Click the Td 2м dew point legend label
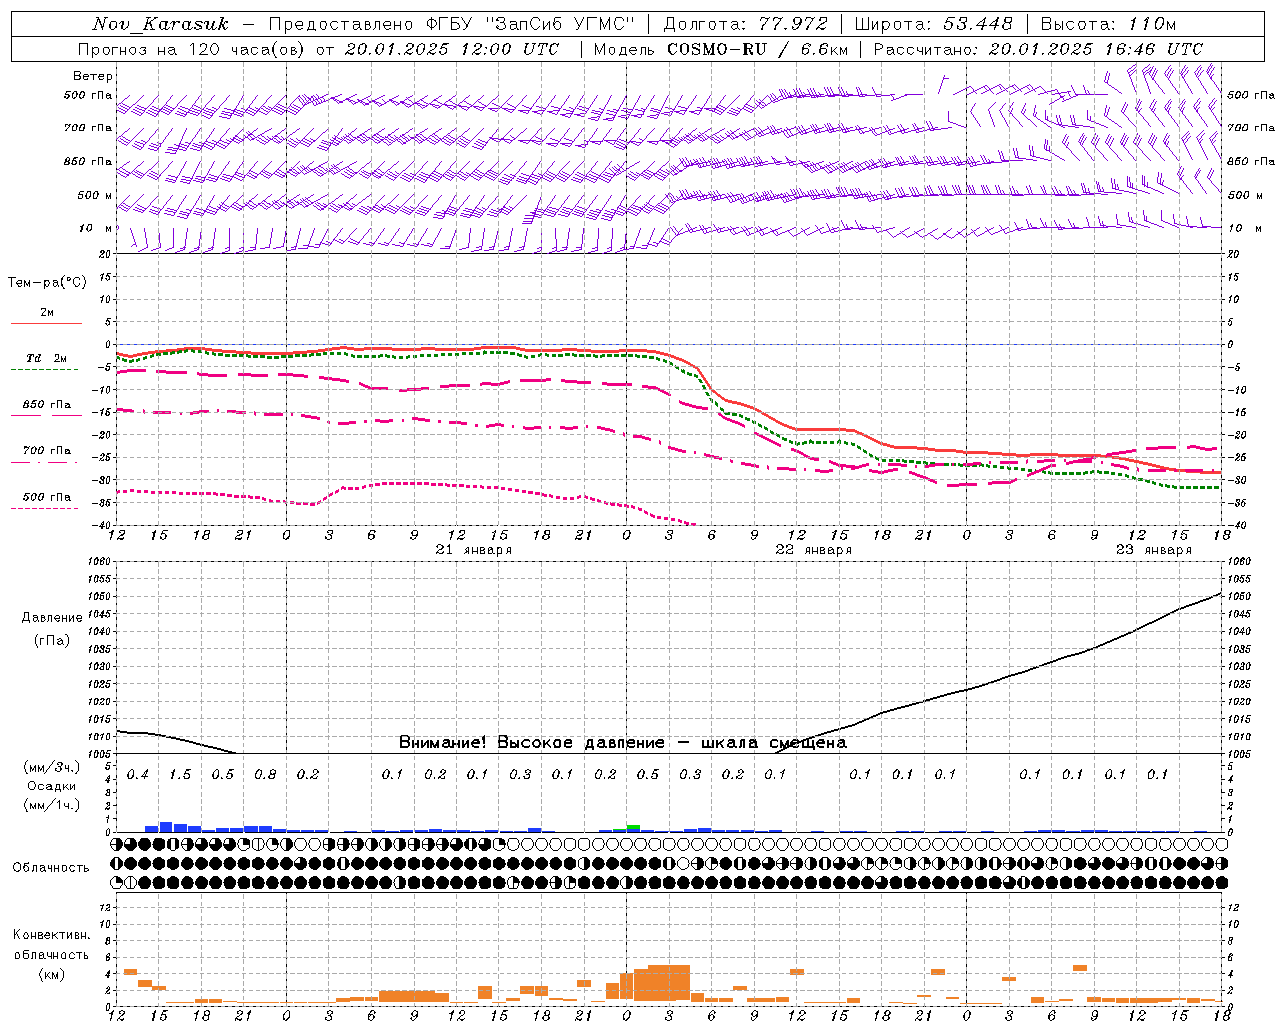The image size is (1280, 1024). tap(46, 358)
